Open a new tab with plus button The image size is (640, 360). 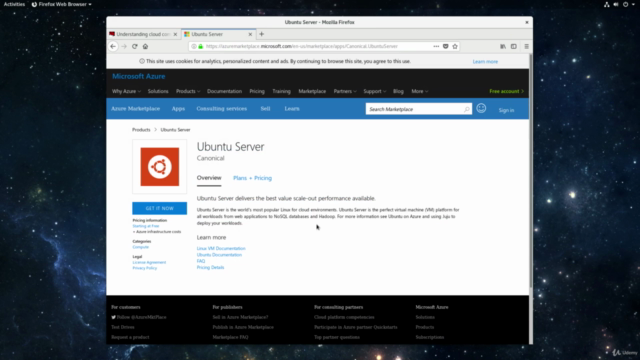(262, 34)
